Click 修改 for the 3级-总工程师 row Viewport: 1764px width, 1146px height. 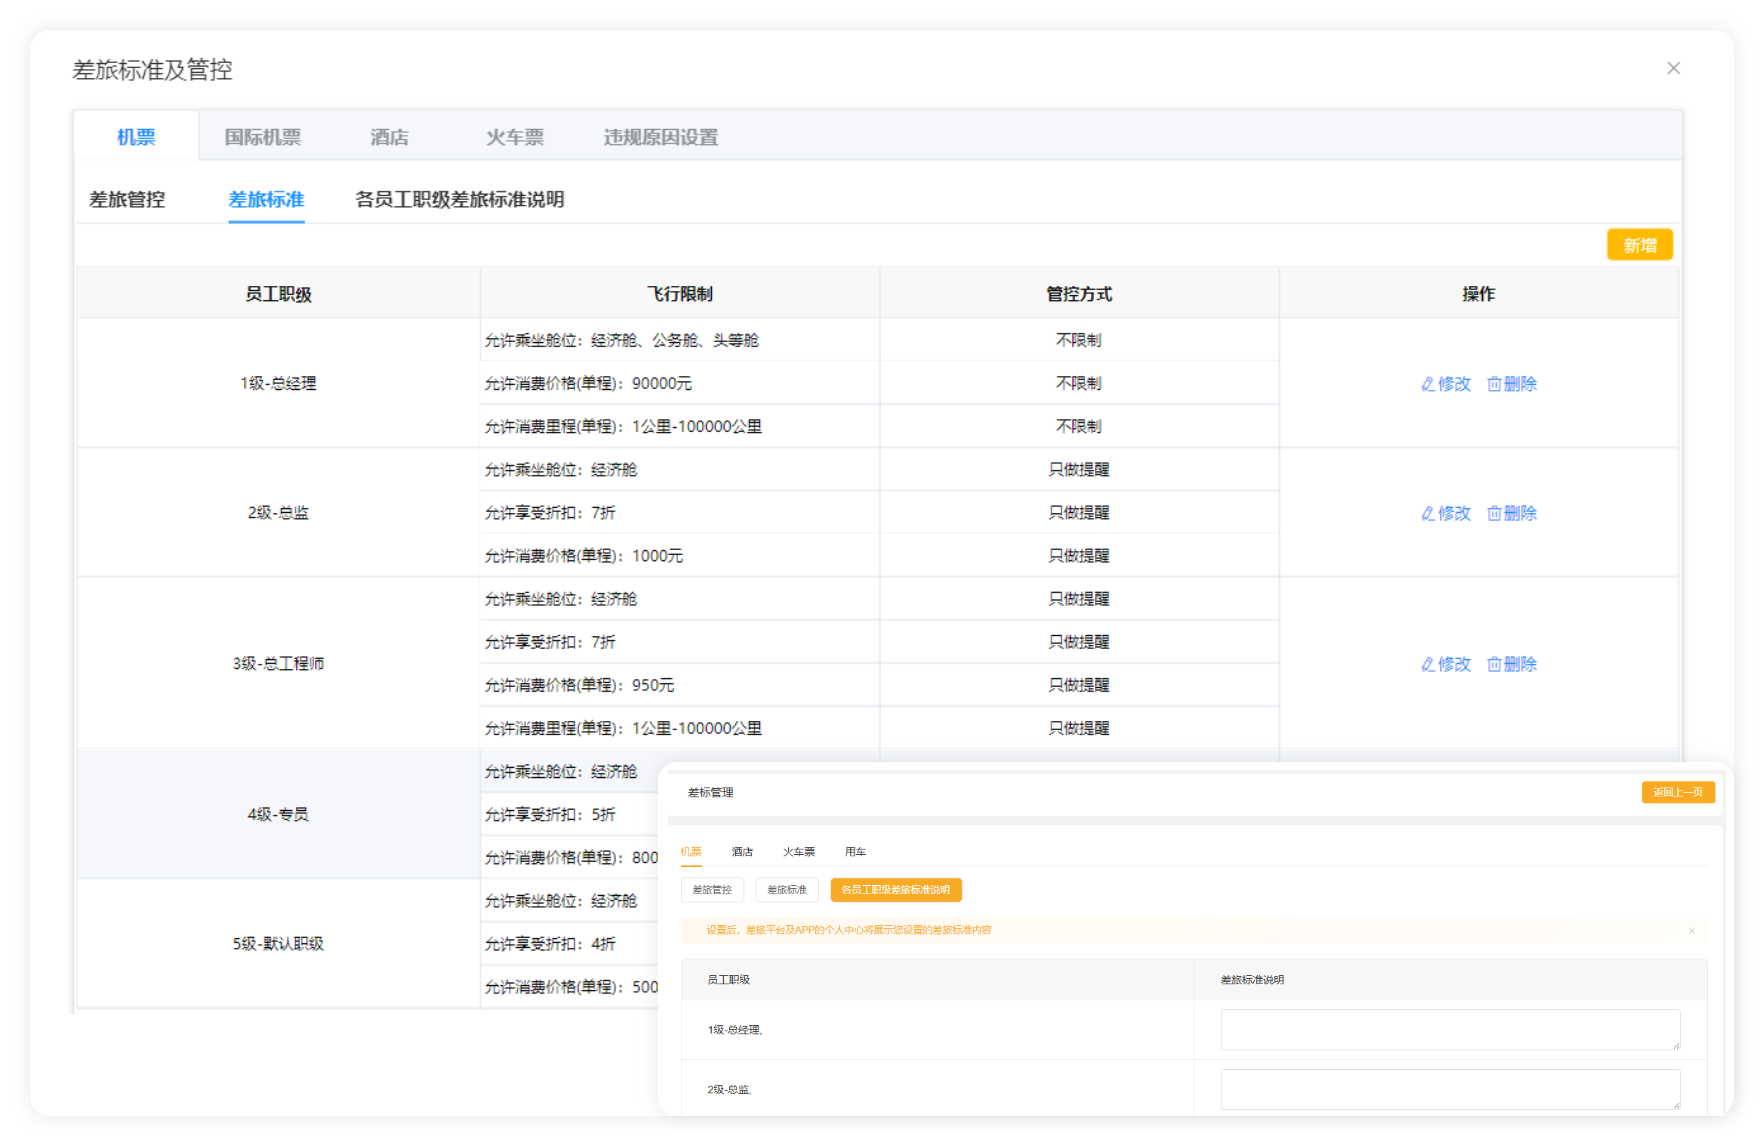[1445, 664]
